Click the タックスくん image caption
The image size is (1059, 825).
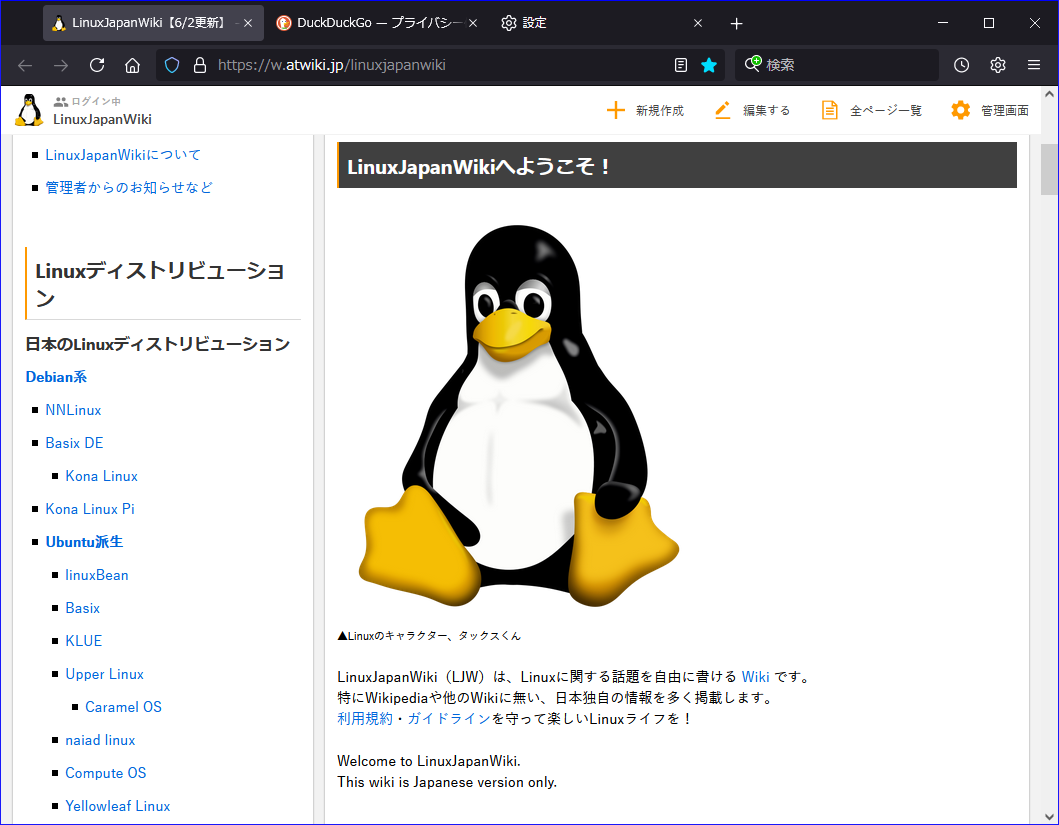pyautogui.click(x=430, y=636)
